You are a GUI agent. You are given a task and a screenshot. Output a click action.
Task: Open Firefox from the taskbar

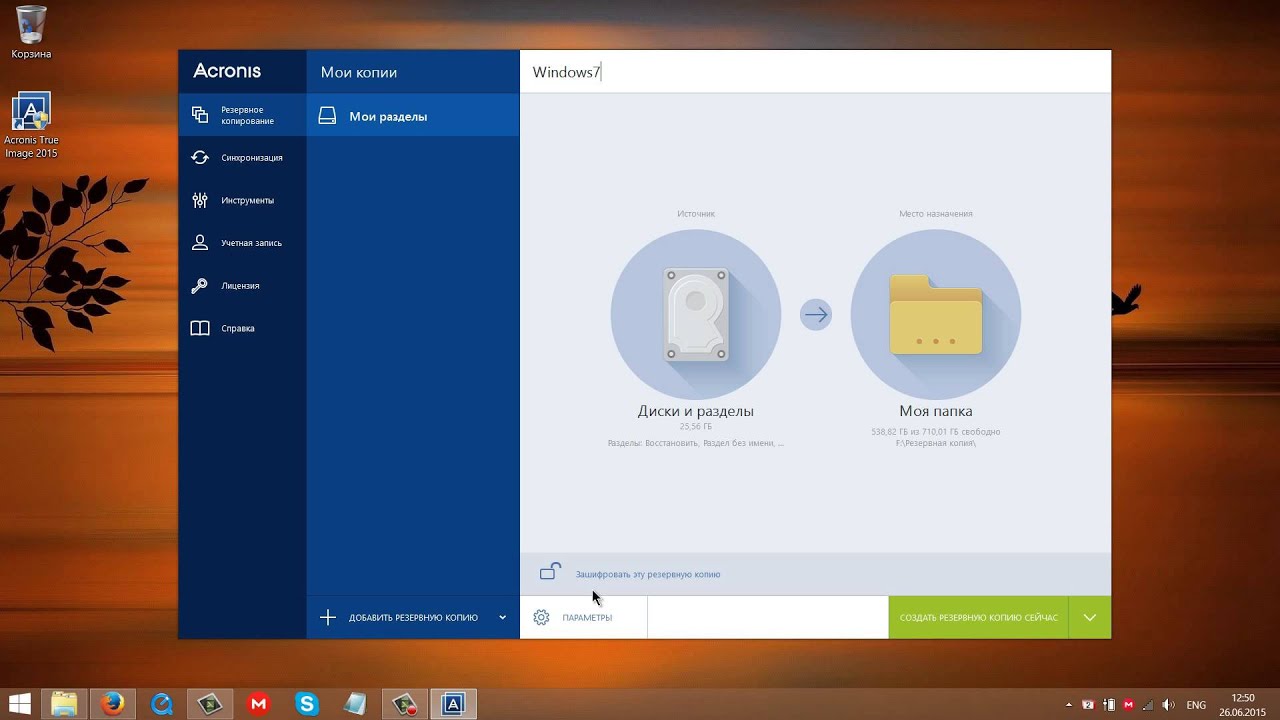113,704
